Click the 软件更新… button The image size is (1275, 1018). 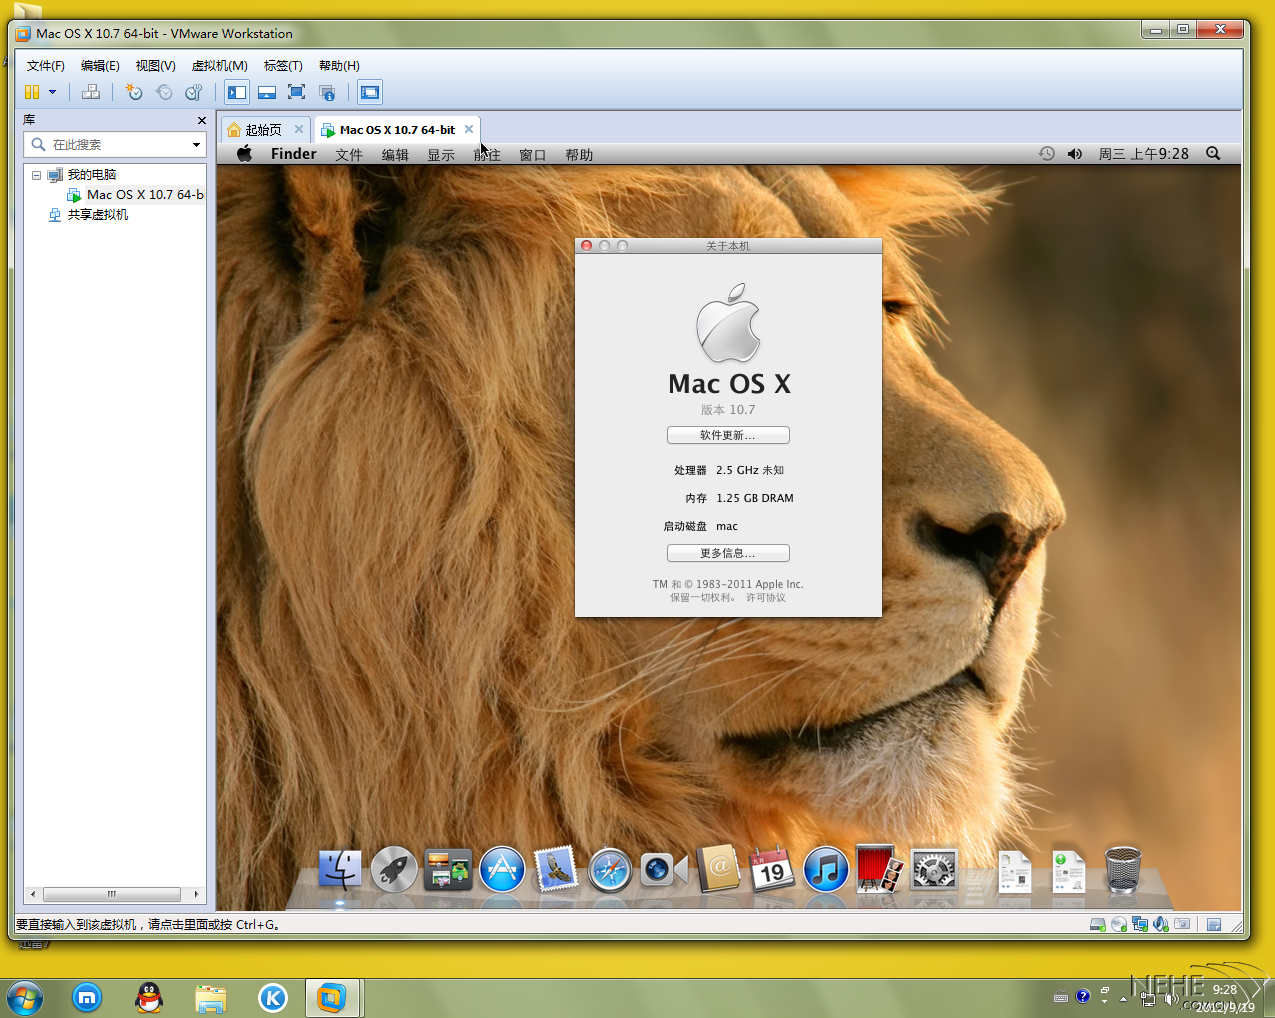tap(728, 435)
